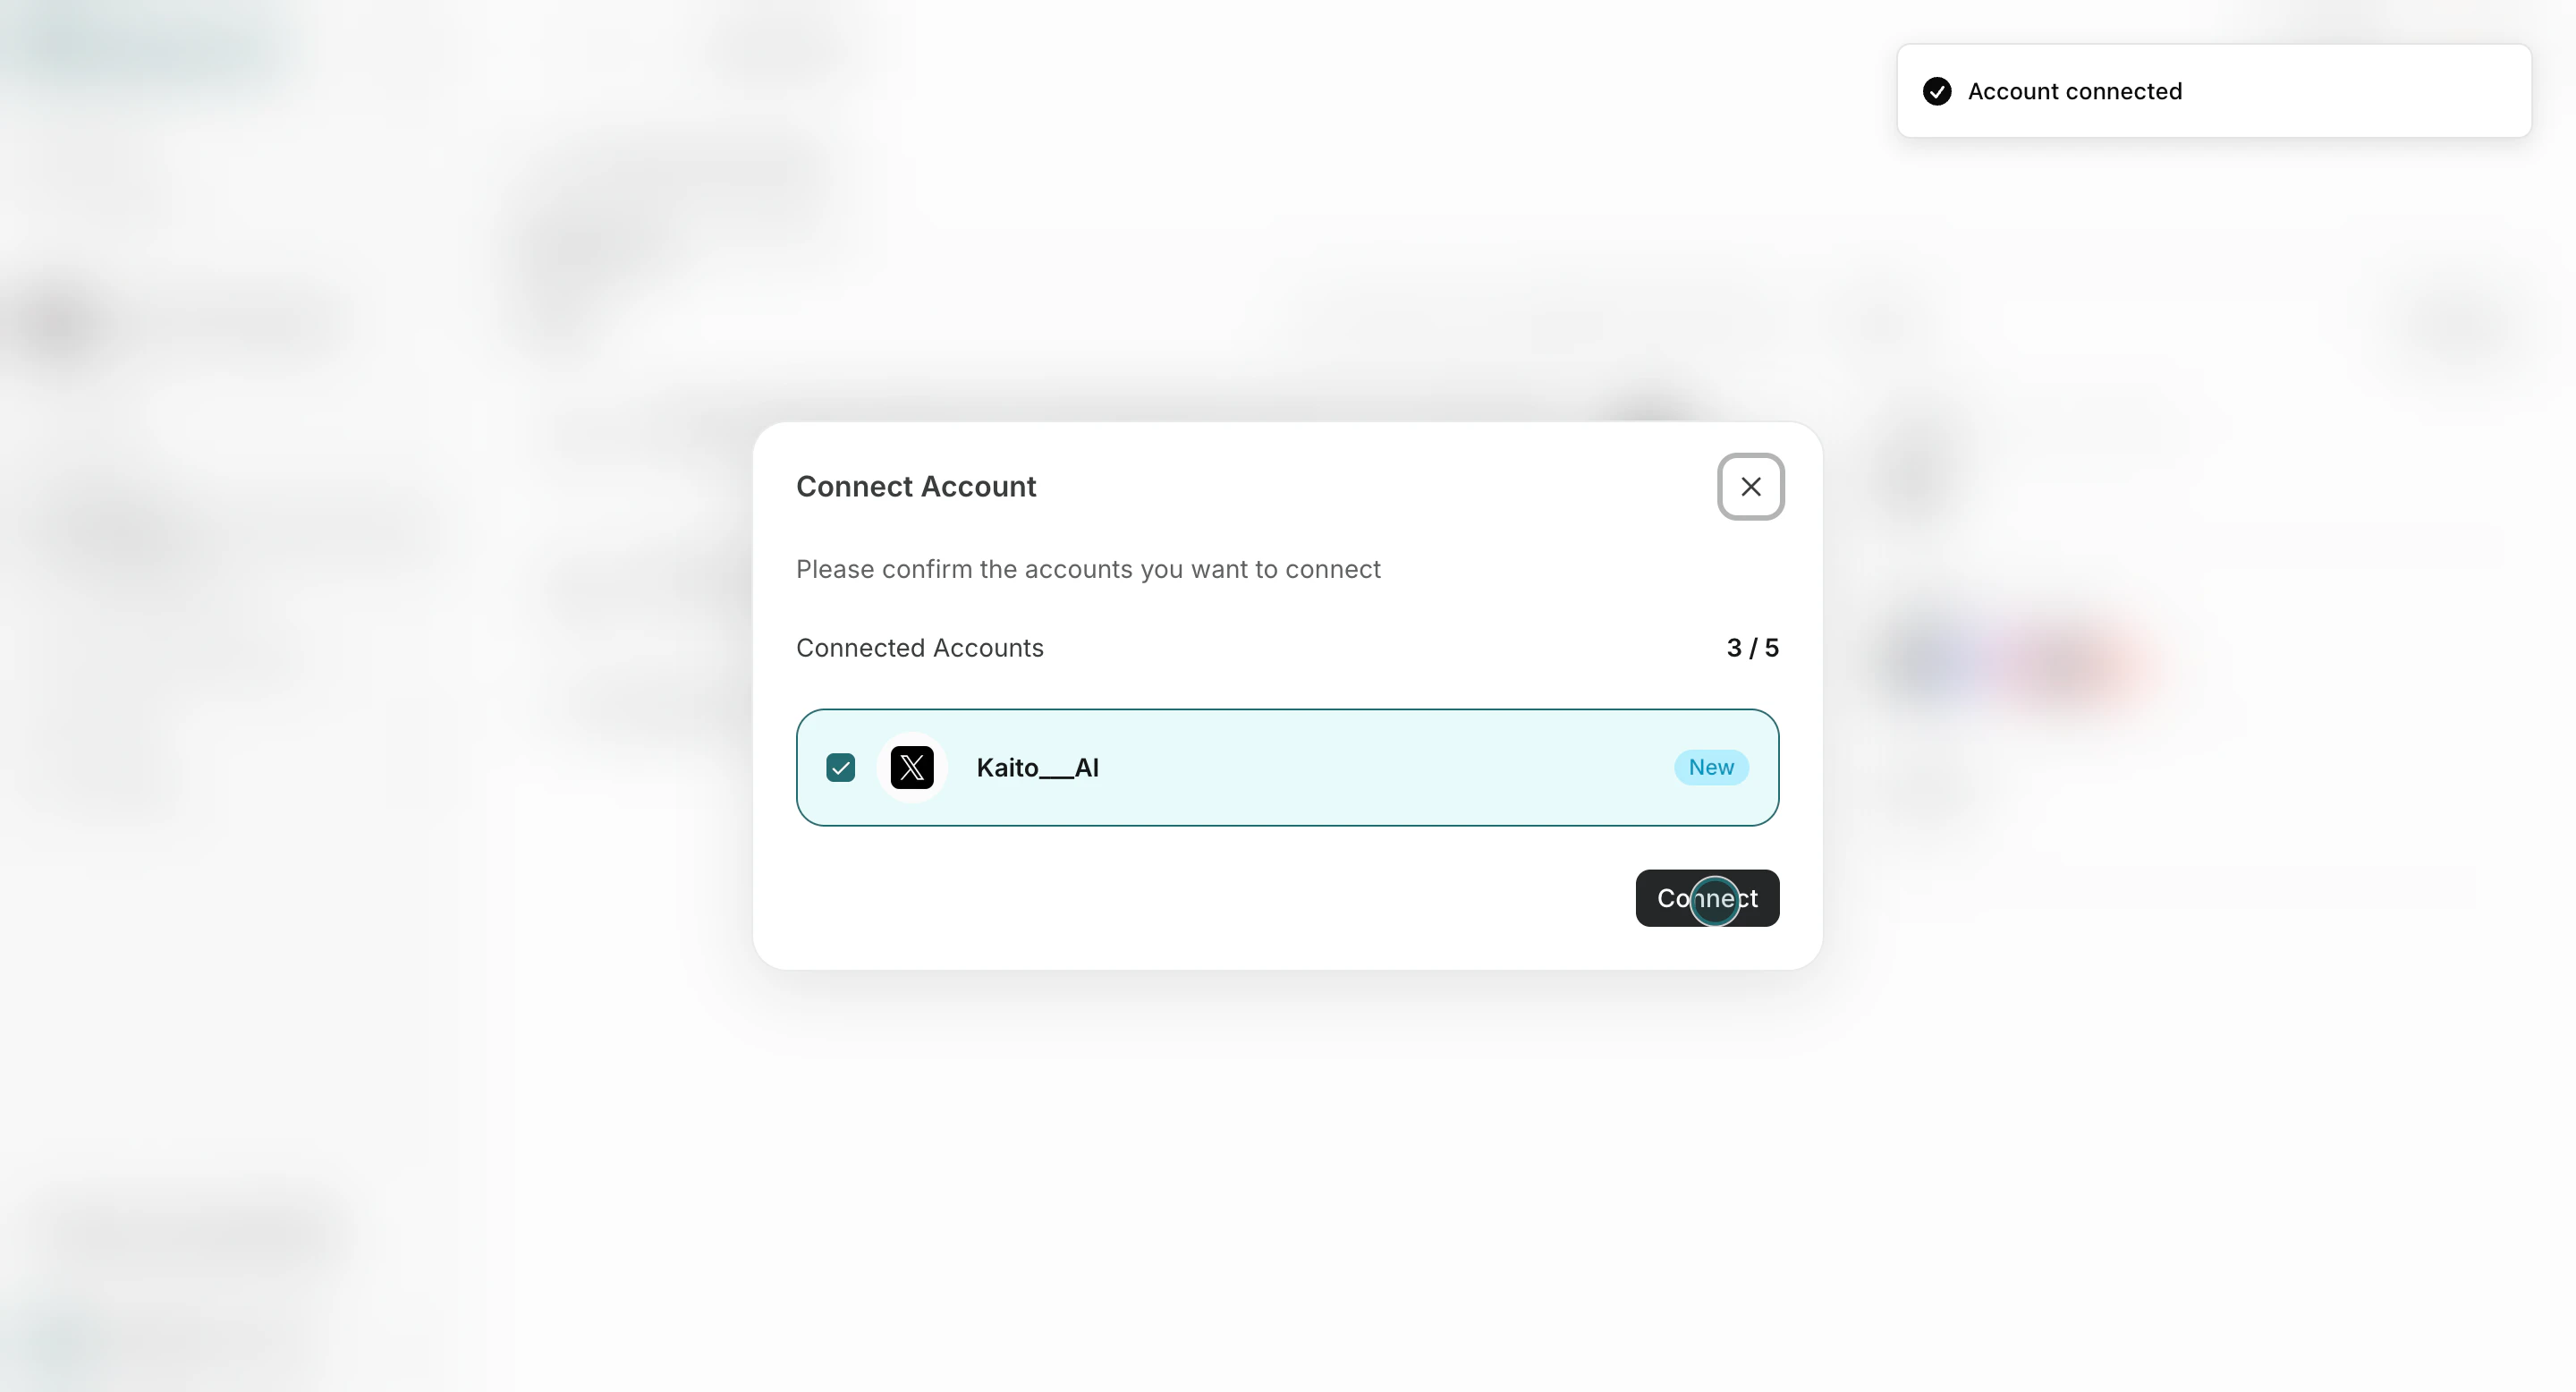Click the Kaito___AI username text
Image resolution: width=2576 pixels, height=1392 pixels.
(x=1037, y=767)
